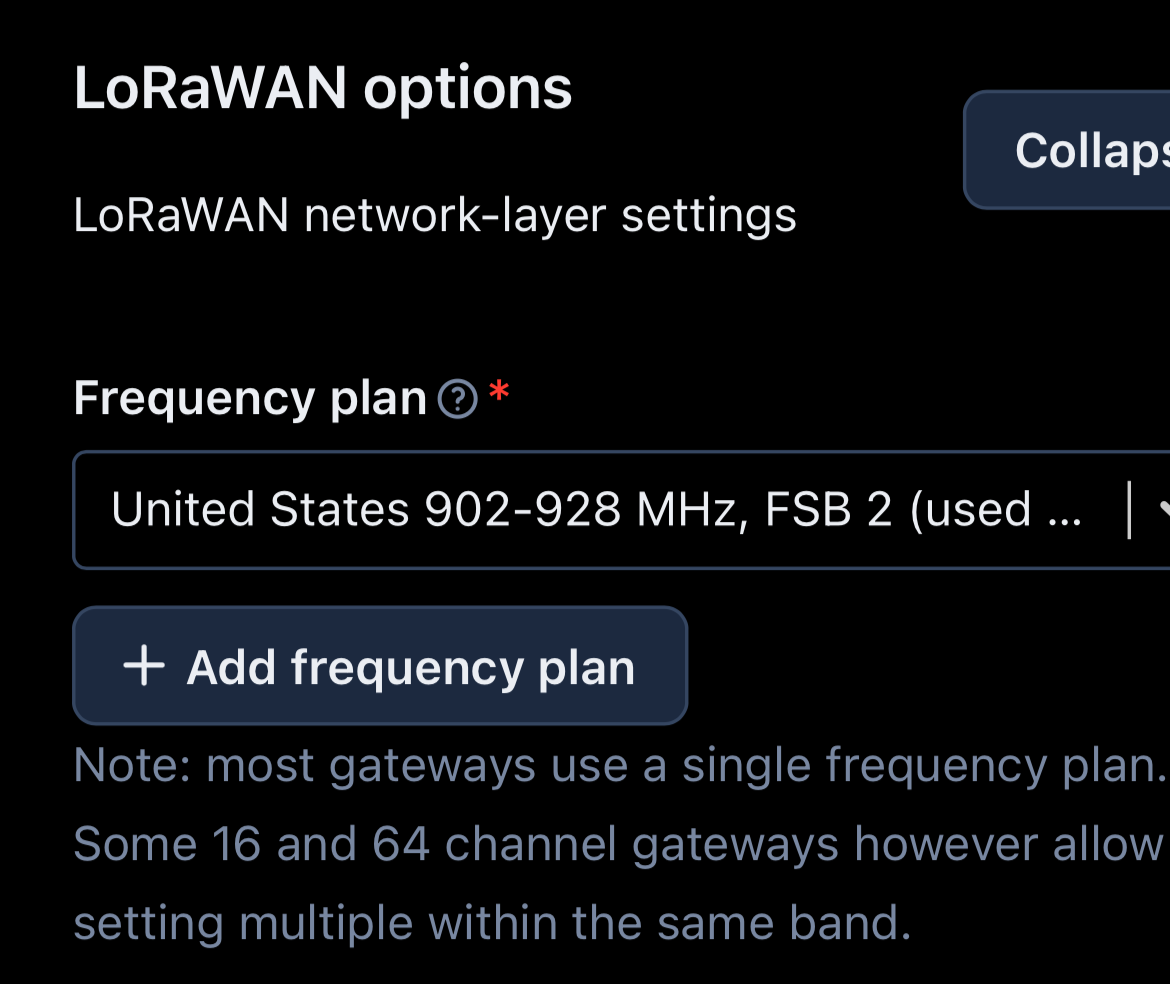Click the vertical divider inside the plan selector
1170x984 pixels.
point(1129,510)
